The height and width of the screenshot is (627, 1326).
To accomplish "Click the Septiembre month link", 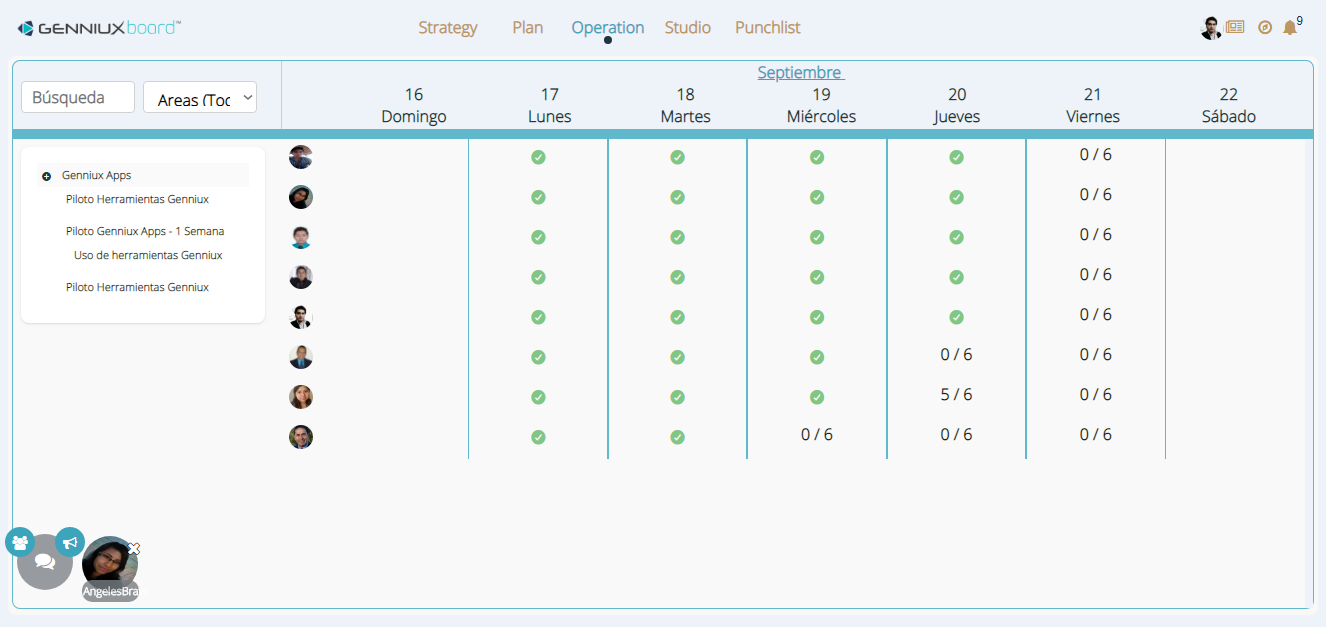I will tap(800, 72).
